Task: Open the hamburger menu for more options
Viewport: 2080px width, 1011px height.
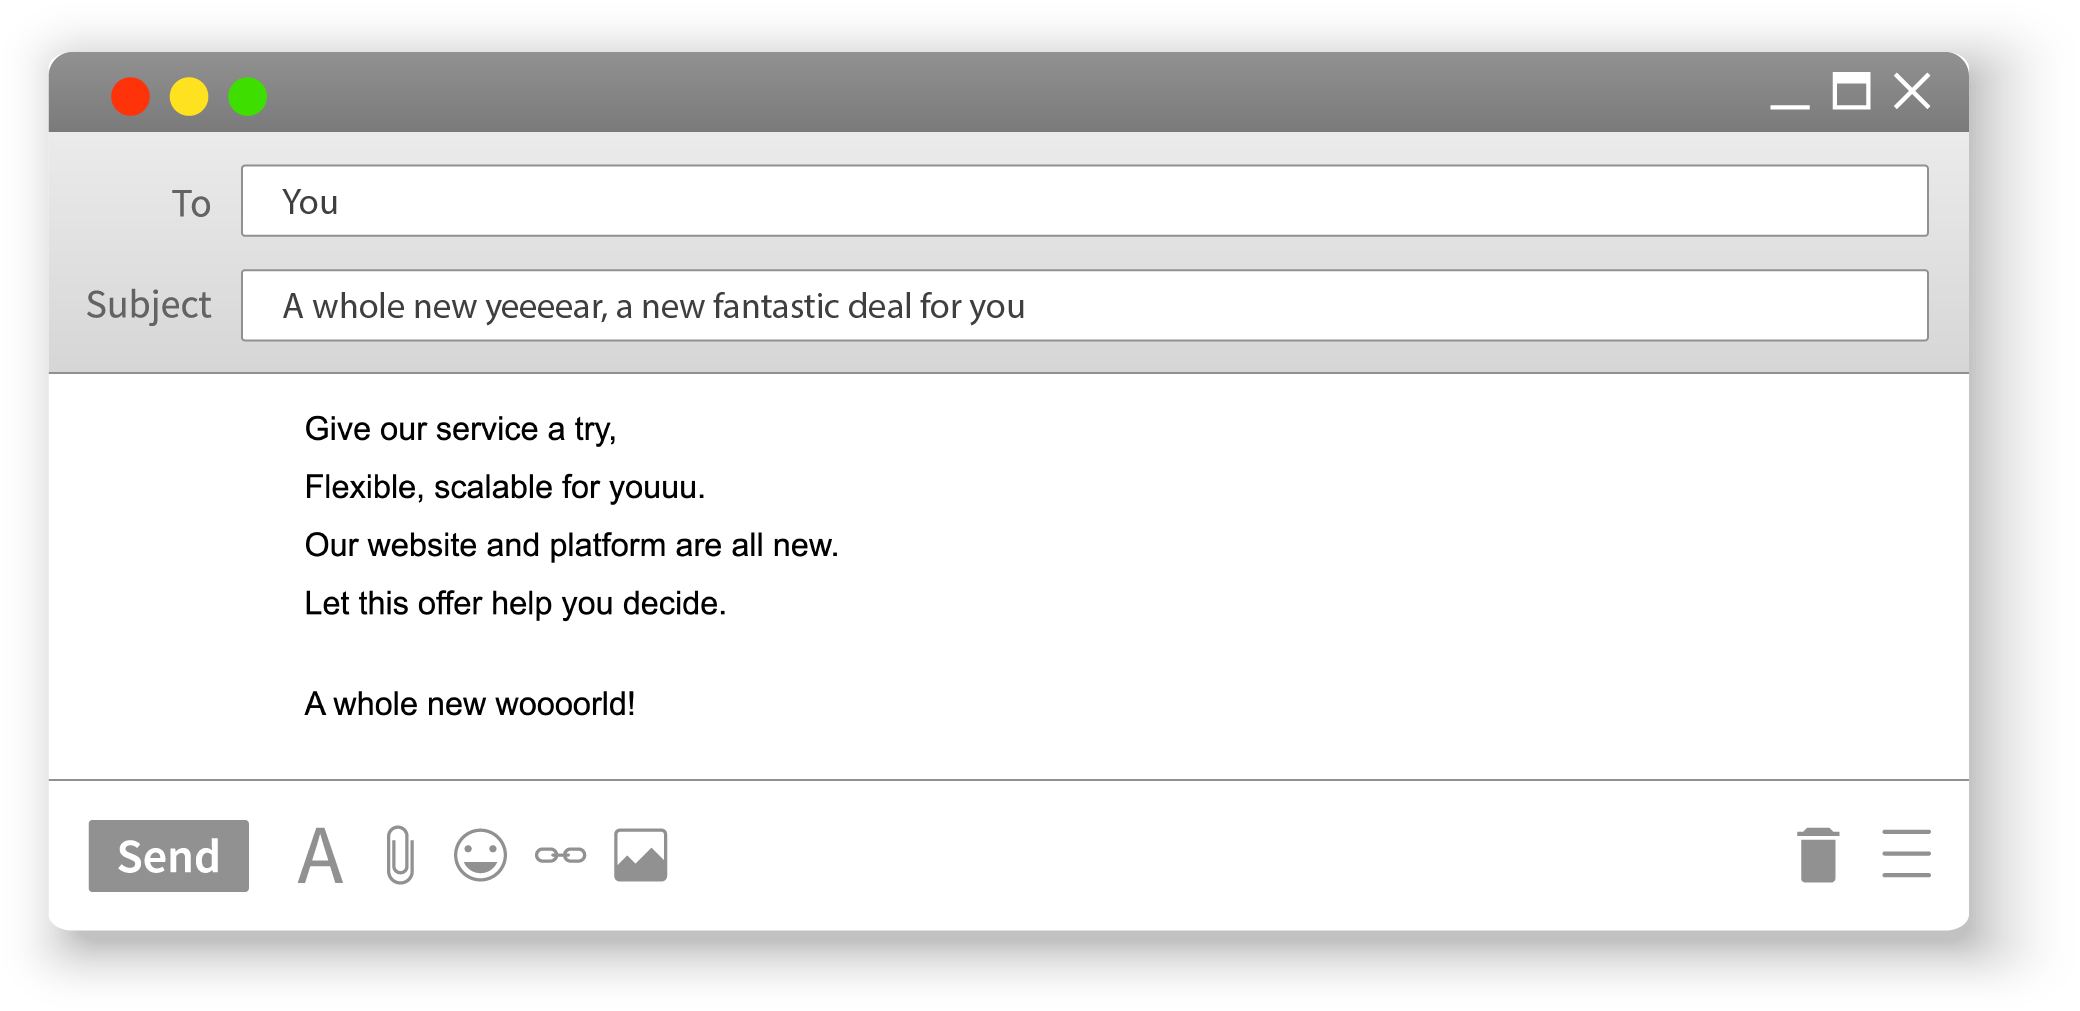Action: pos(1905,854)
